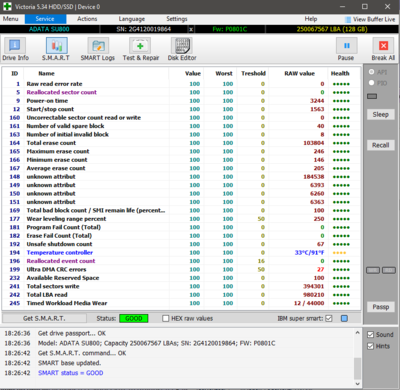Viewport: 400px width, 390px height.
Task: Select Maximum erase count row
Action: tap(181, 151)
